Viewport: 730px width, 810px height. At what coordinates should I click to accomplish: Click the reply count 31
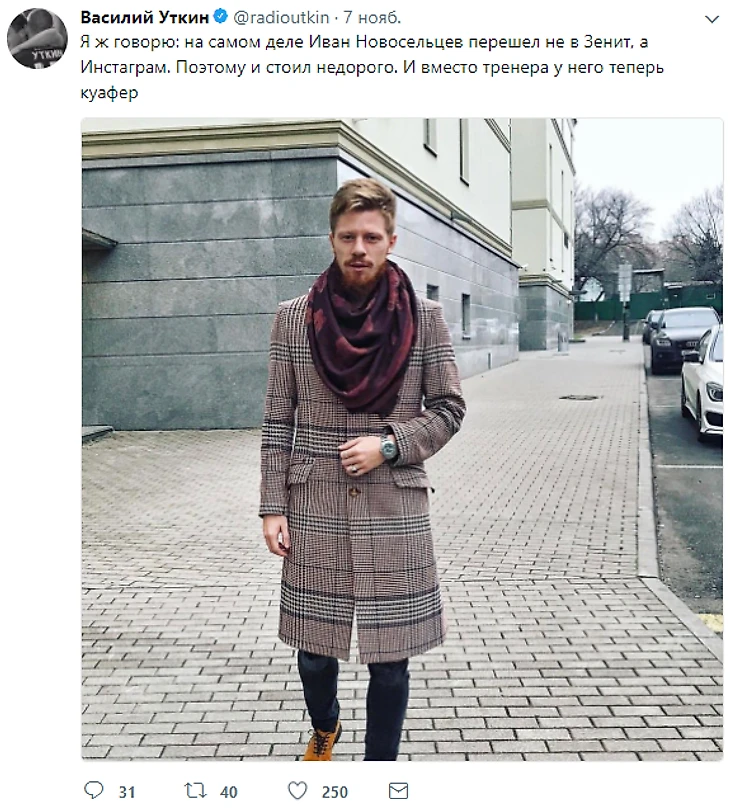pyautogui.click(x=127, y=792)
